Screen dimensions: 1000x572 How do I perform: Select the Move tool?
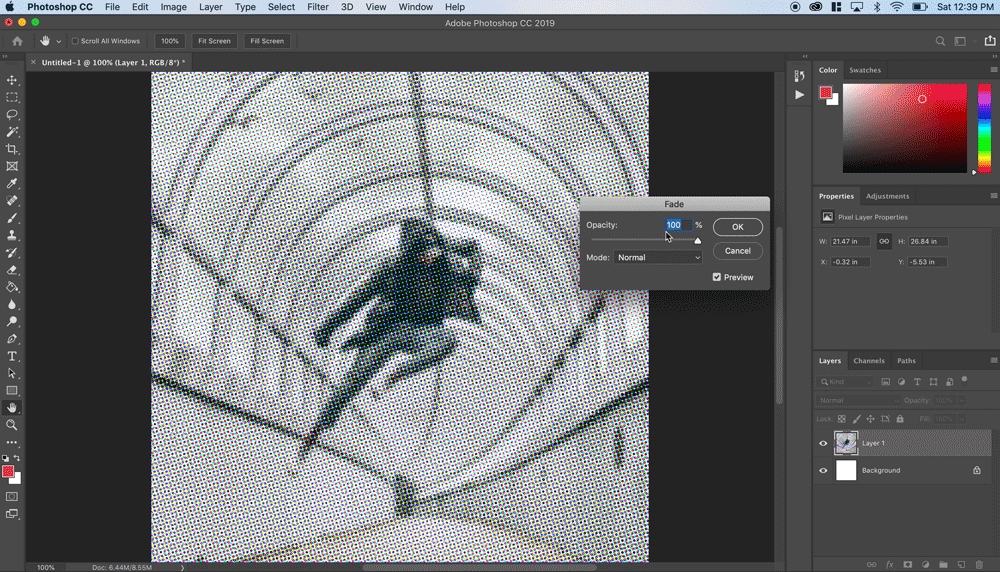pos(12,80)
